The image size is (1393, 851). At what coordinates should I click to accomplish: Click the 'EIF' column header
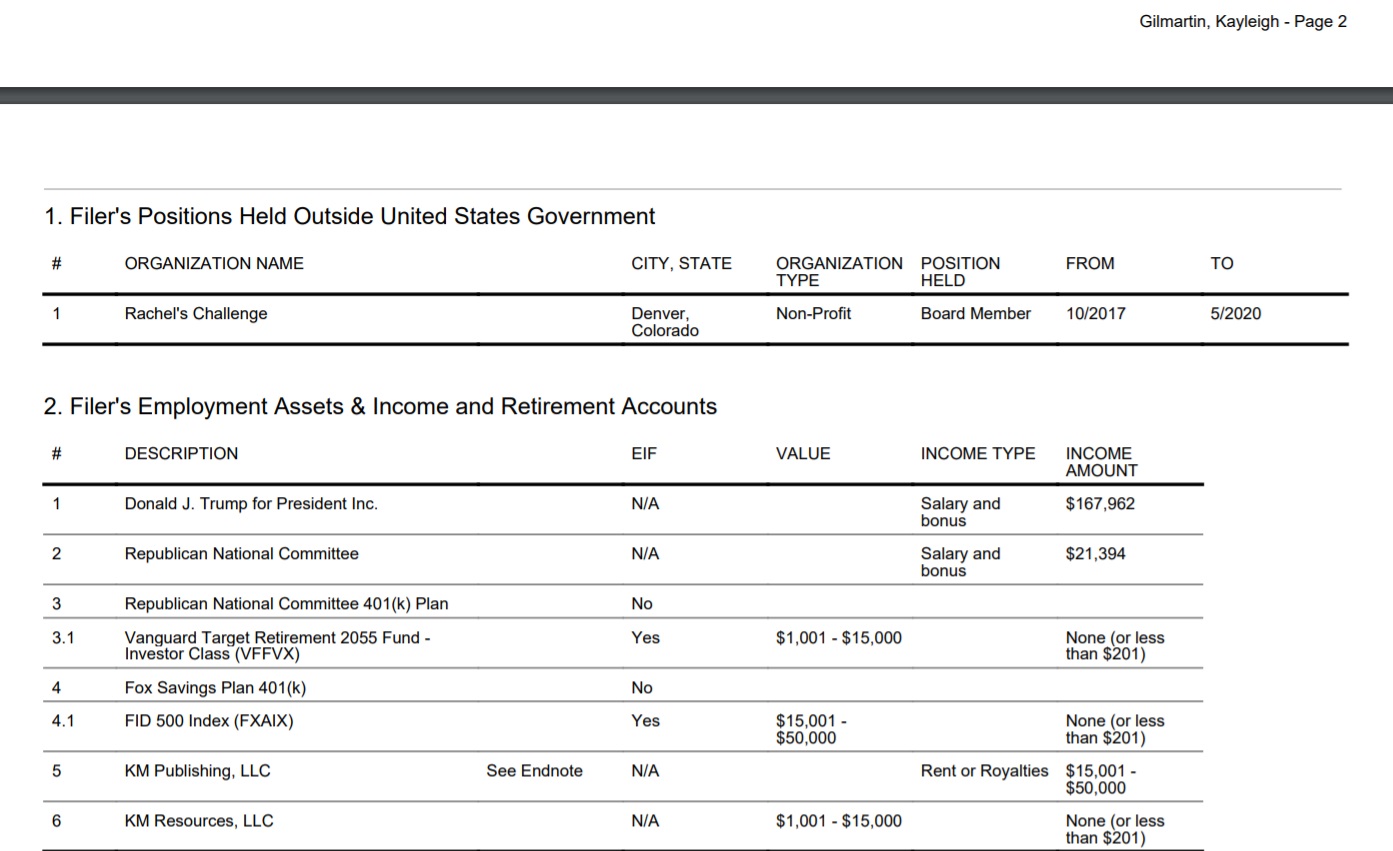click(x=644, y=454)
